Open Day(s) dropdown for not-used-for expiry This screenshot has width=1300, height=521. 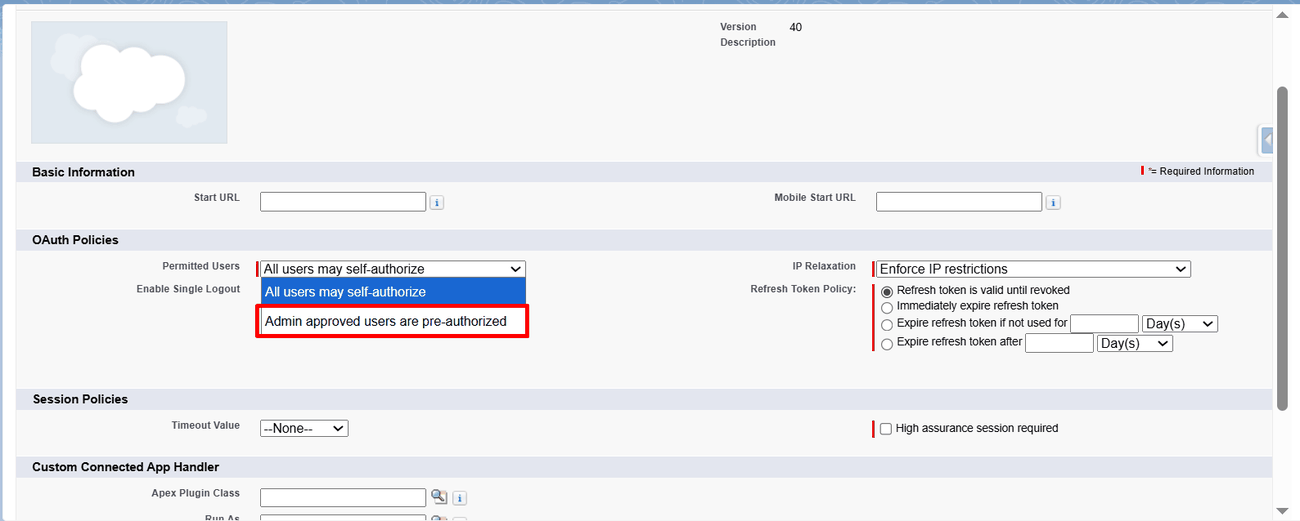tap(1180, 324)
